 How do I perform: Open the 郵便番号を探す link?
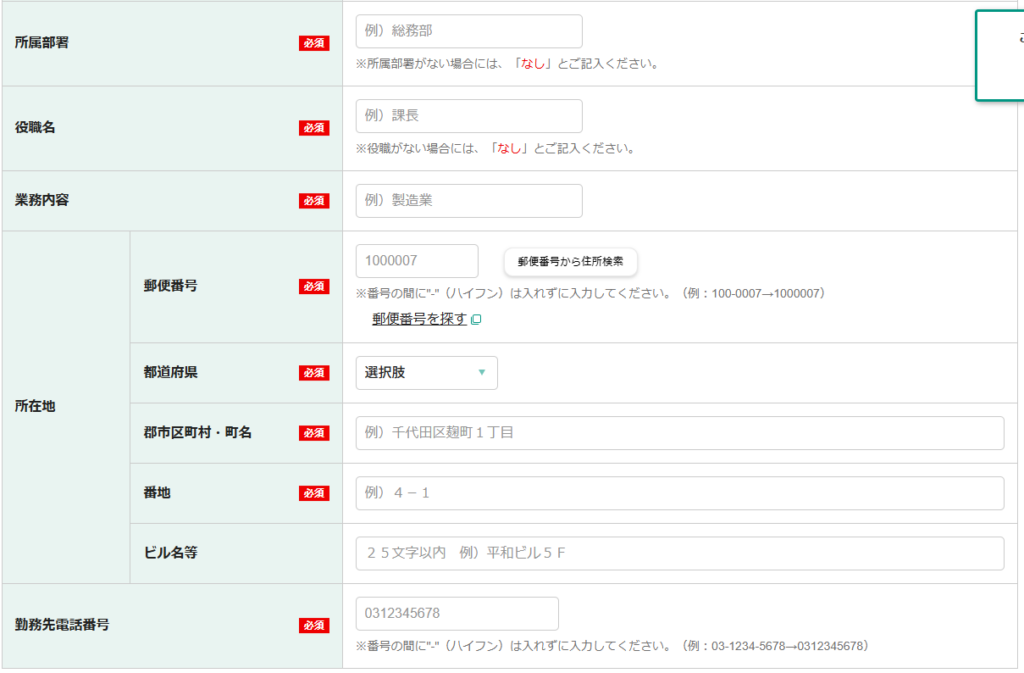419,320
